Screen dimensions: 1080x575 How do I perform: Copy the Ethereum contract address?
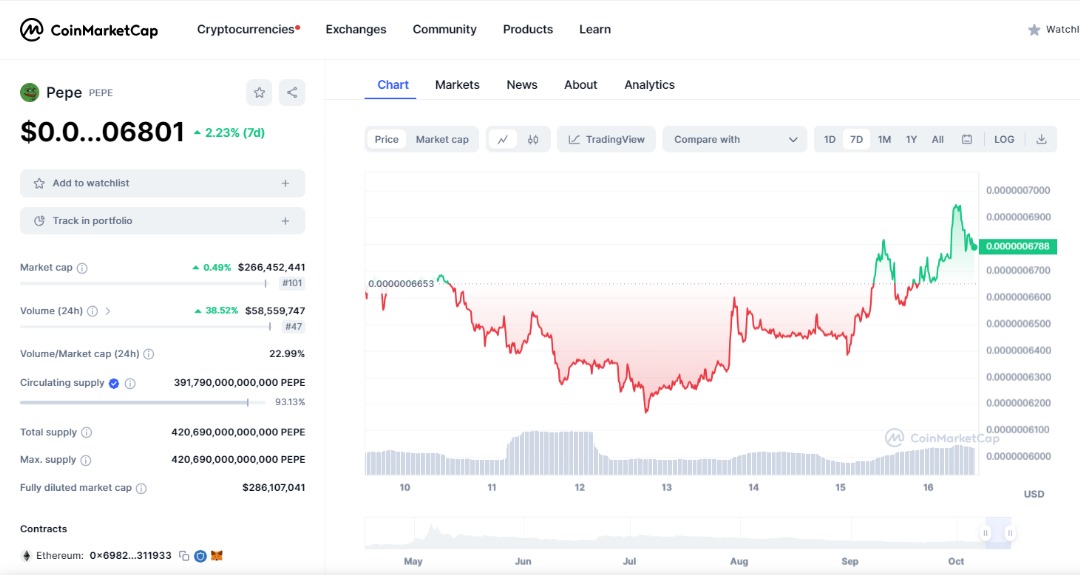[x=184, y=556]
